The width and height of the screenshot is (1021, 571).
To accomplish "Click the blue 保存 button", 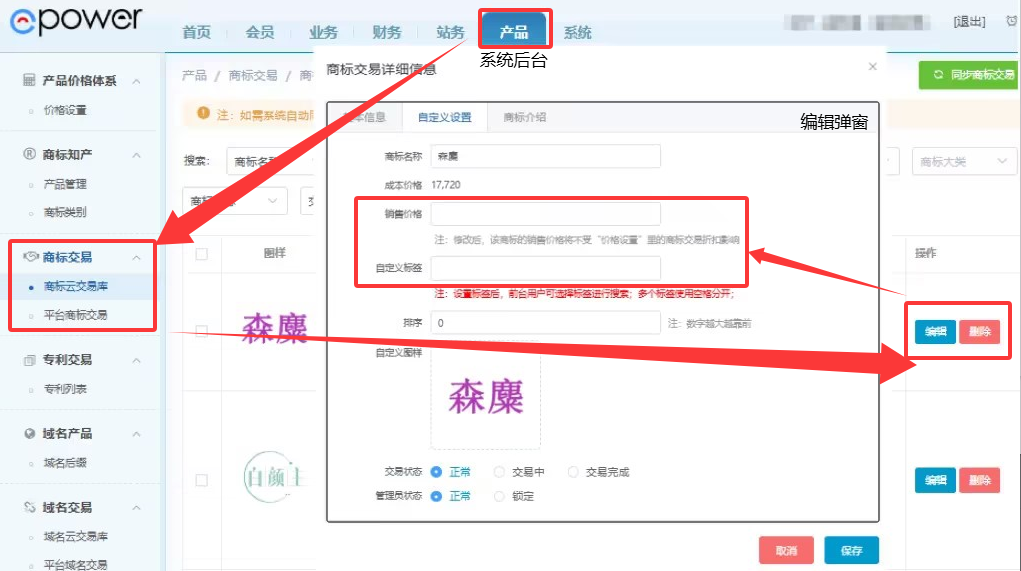I will [851, 551].
